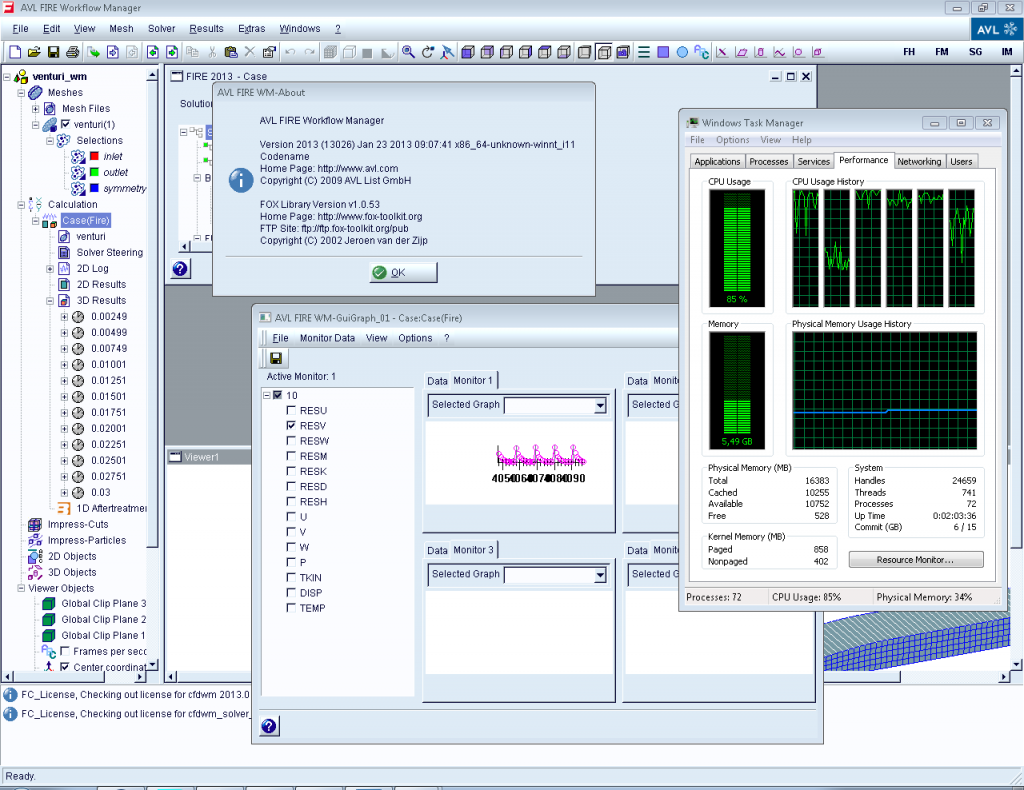1024x790 pixels.
Task: Open the Solver menu
Action: click(161, 29)
